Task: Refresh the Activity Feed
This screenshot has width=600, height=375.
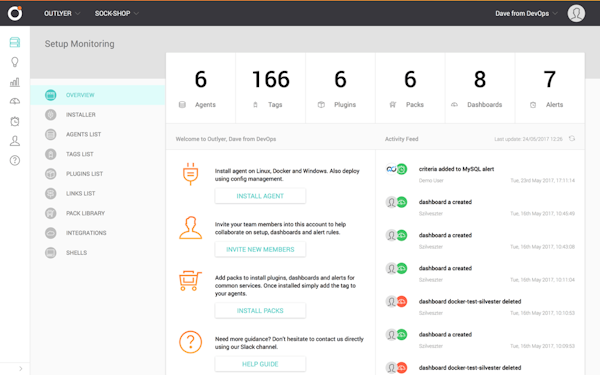Action: tap(572, 139)
